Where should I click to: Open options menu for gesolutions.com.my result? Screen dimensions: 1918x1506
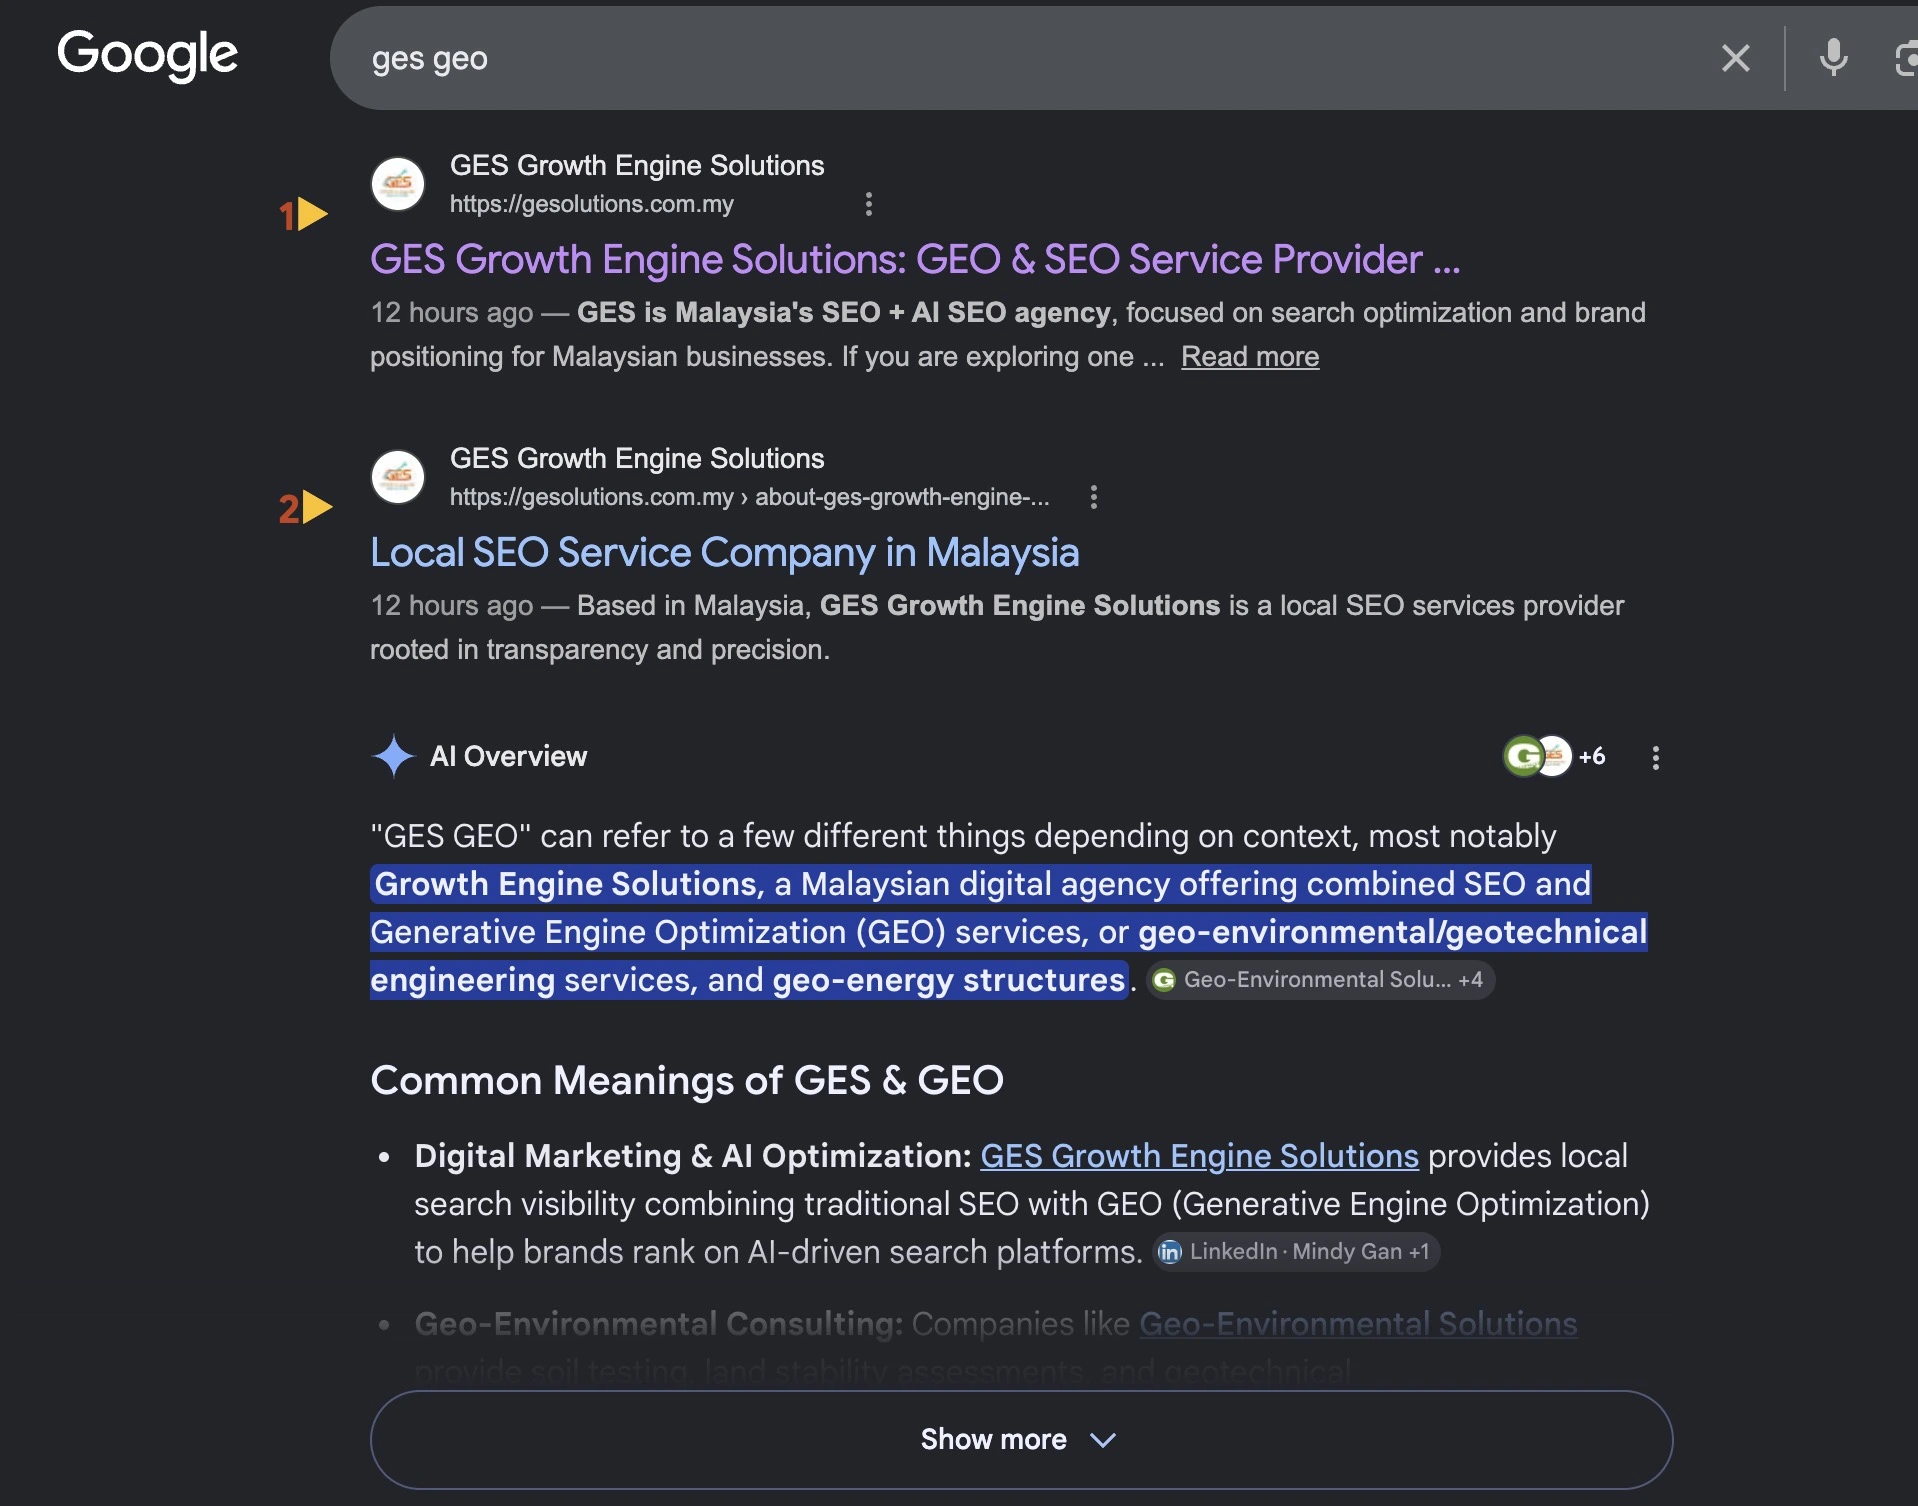[x=869, y=204]
